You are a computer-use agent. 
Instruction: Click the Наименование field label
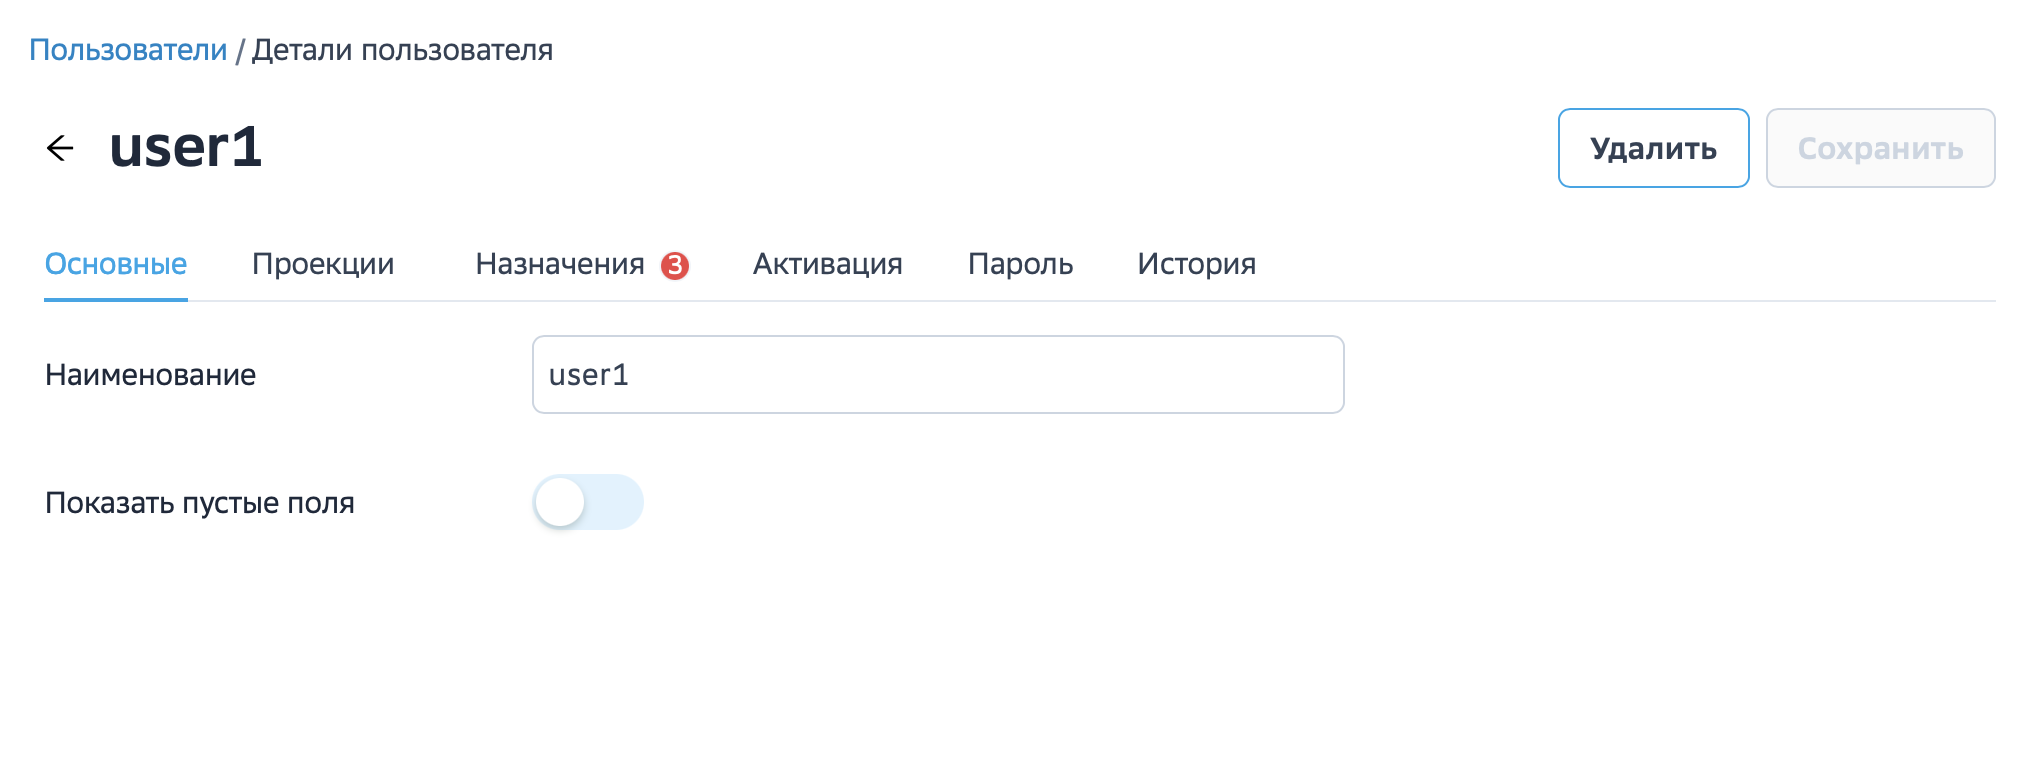(151, 375)
